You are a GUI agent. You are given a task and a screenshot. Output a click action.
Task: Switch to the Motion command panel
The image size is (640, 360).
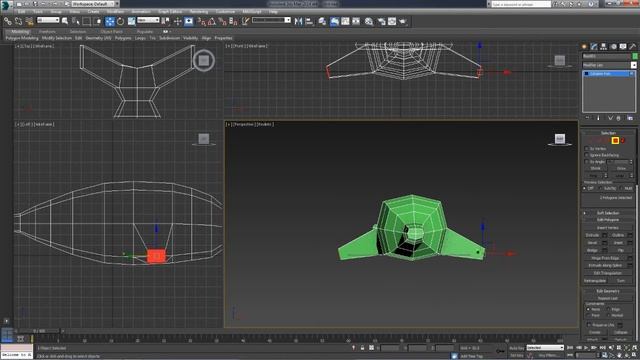[x=613, y=47]
